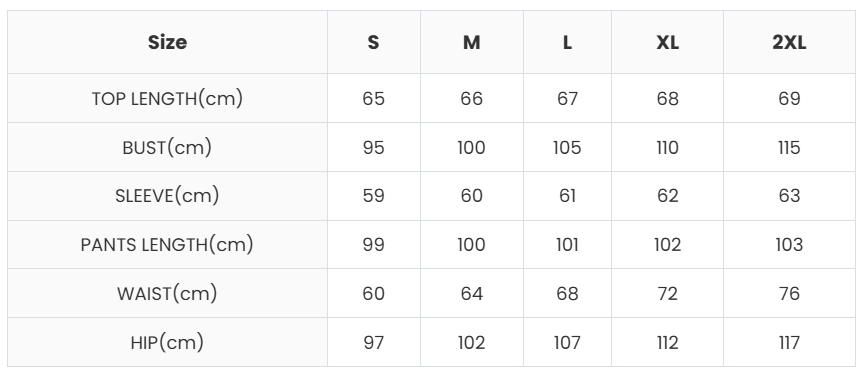Click top length value 65 for S
This screenshot has height=372, width=862.
click(373, 99)
